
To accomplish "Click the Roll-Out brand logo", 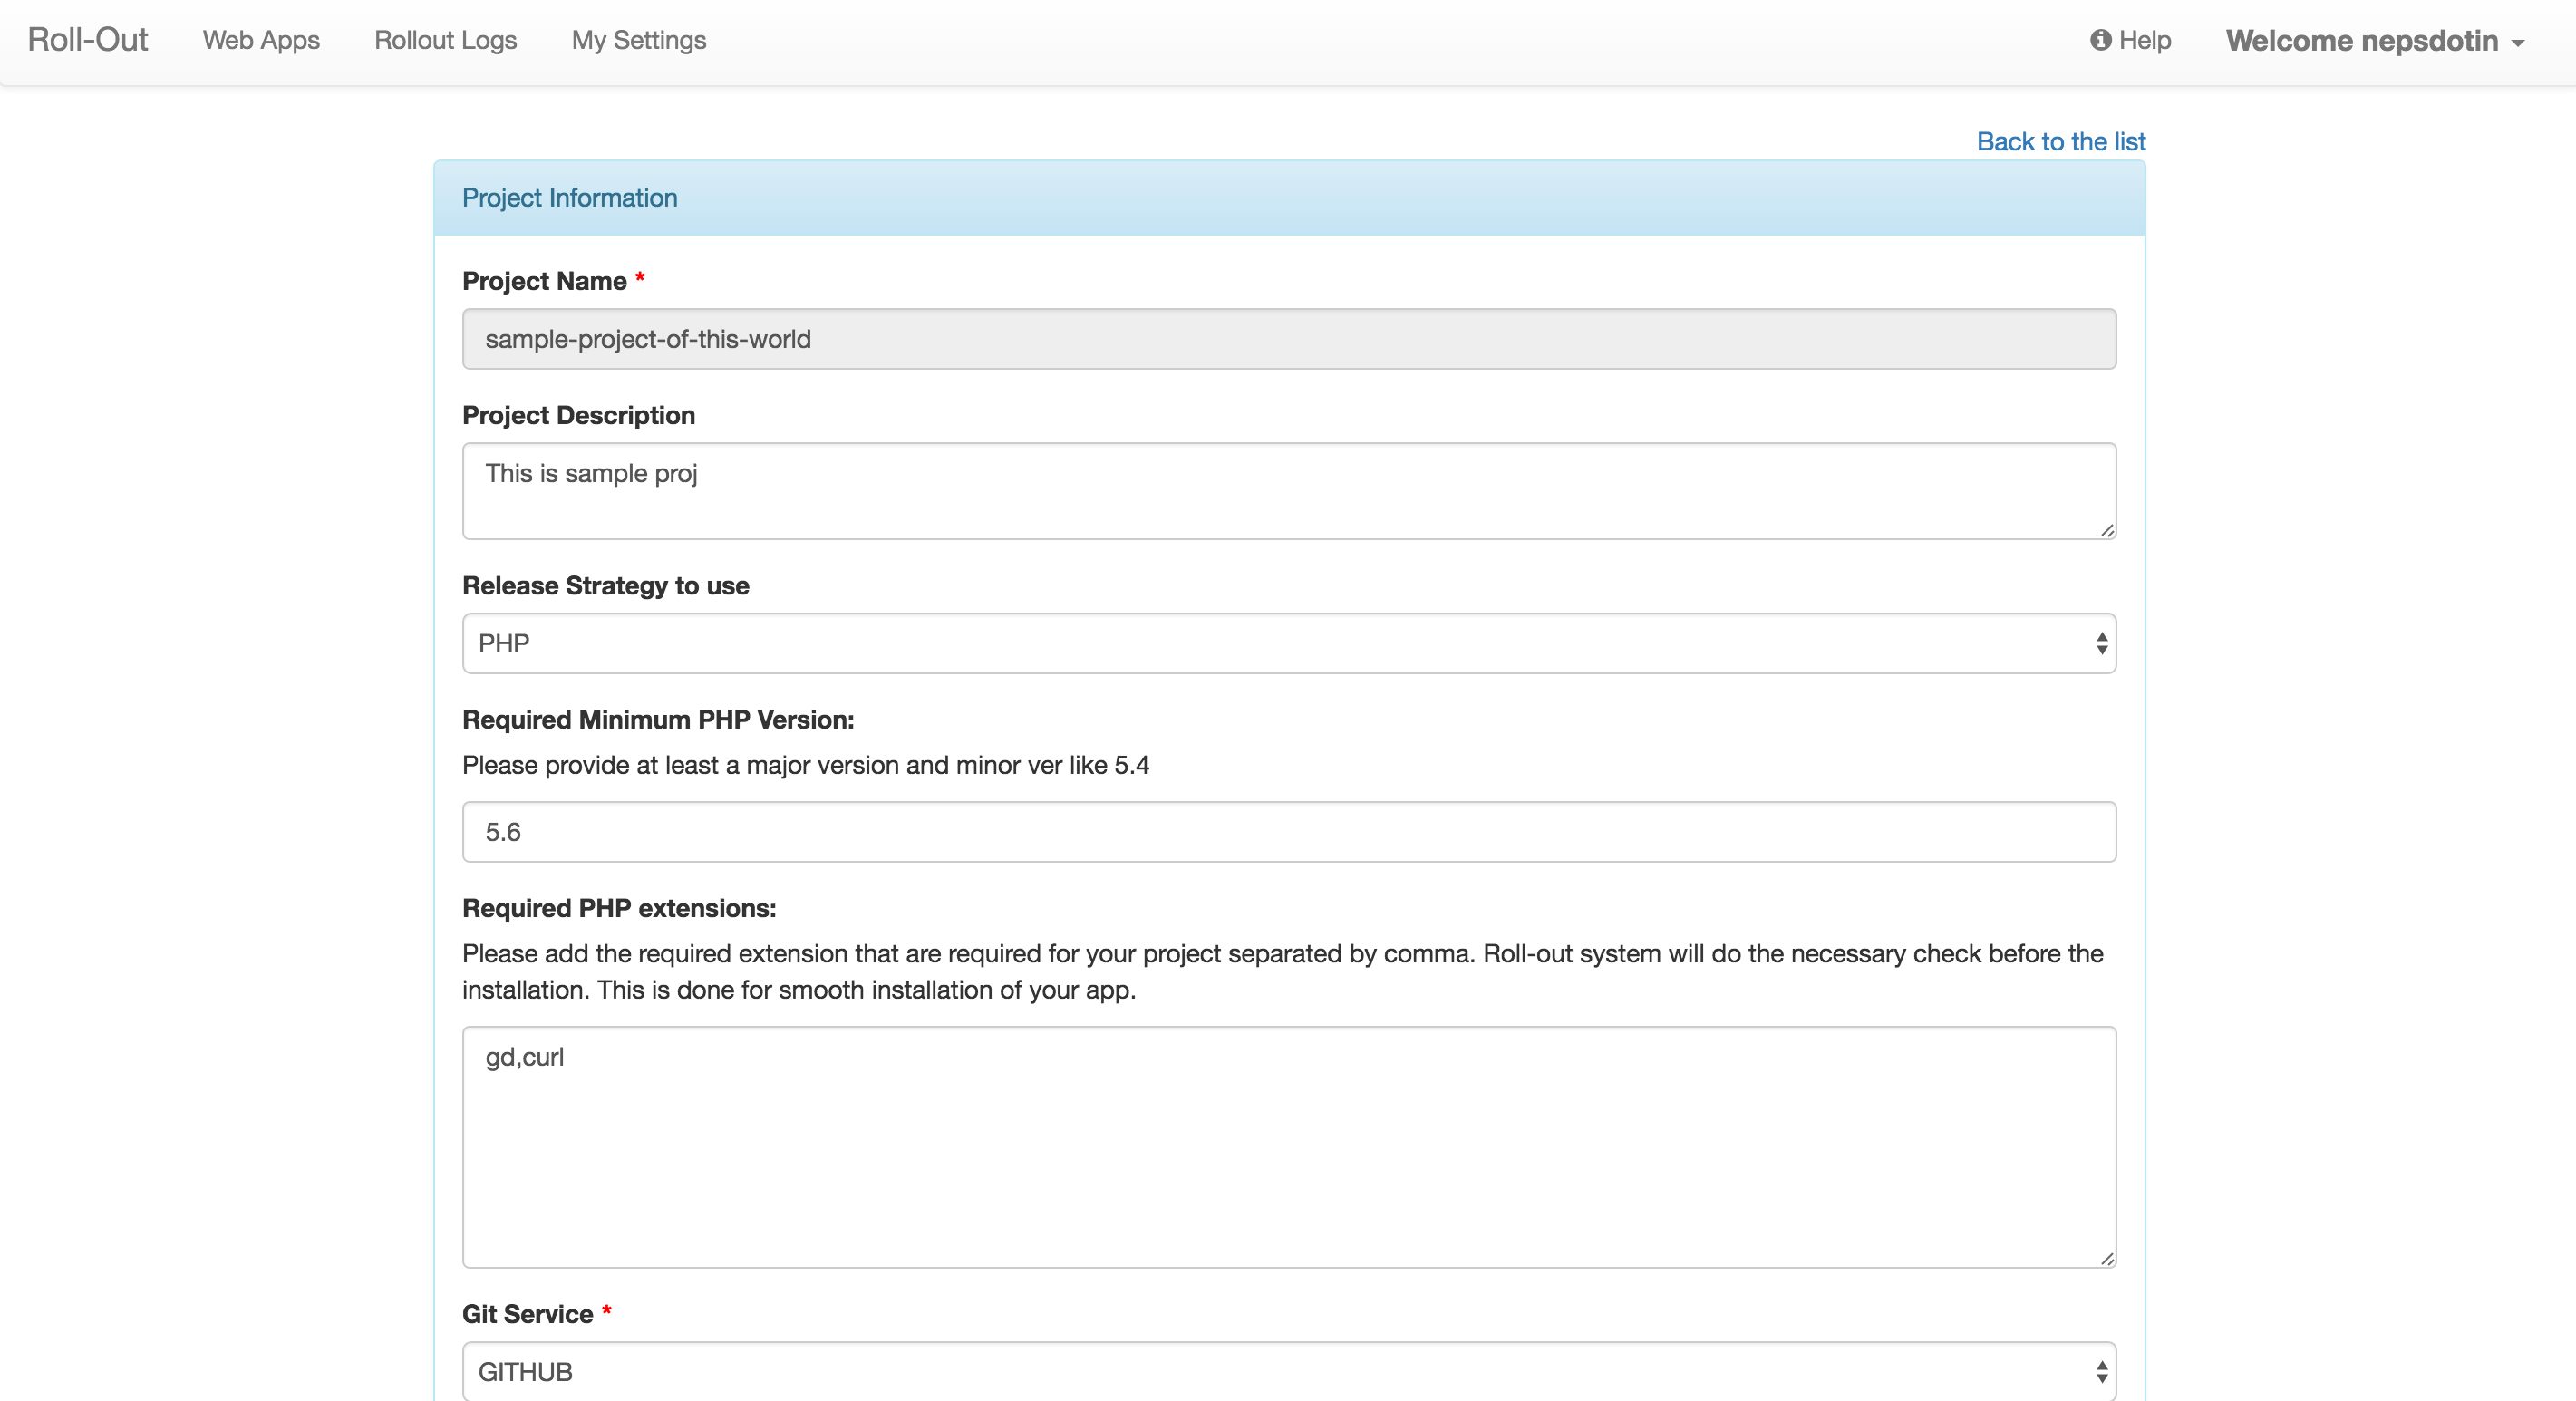I will [88, 40].
